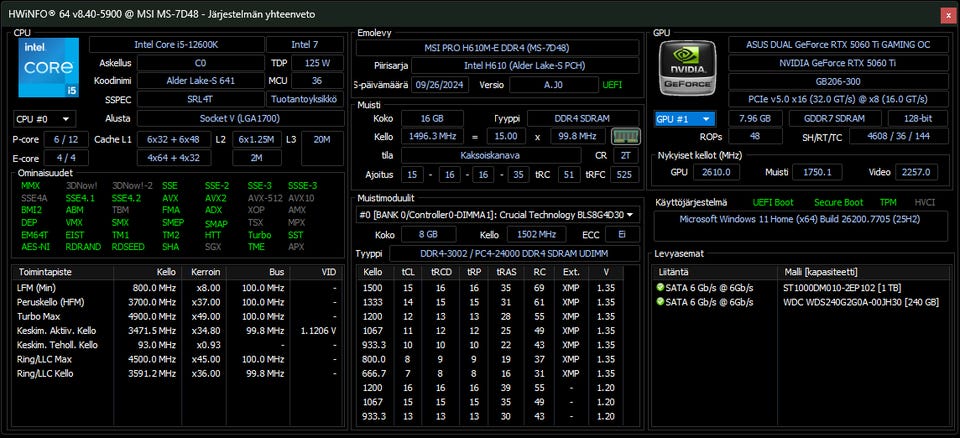960x438 pixels.
Task: Click the tCL column header
Action: pyautogui.click(x=407, y=272)
